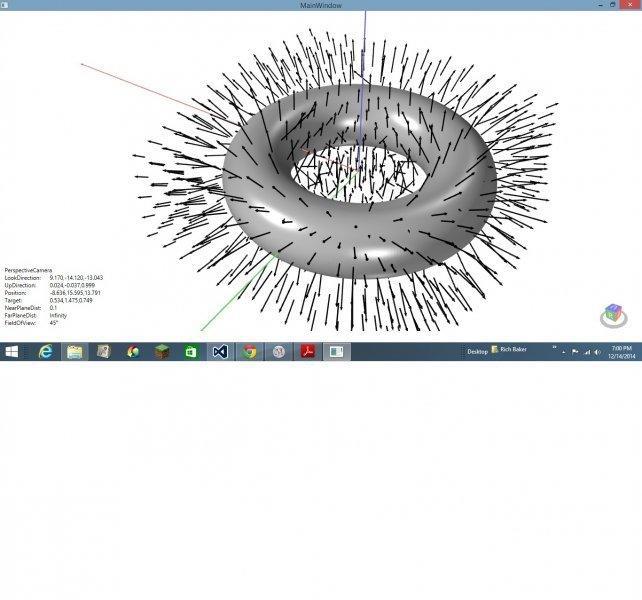Open Adobe Reader from the taskbar
This screenshot has width=642, height=600.
tap(307, 352)
